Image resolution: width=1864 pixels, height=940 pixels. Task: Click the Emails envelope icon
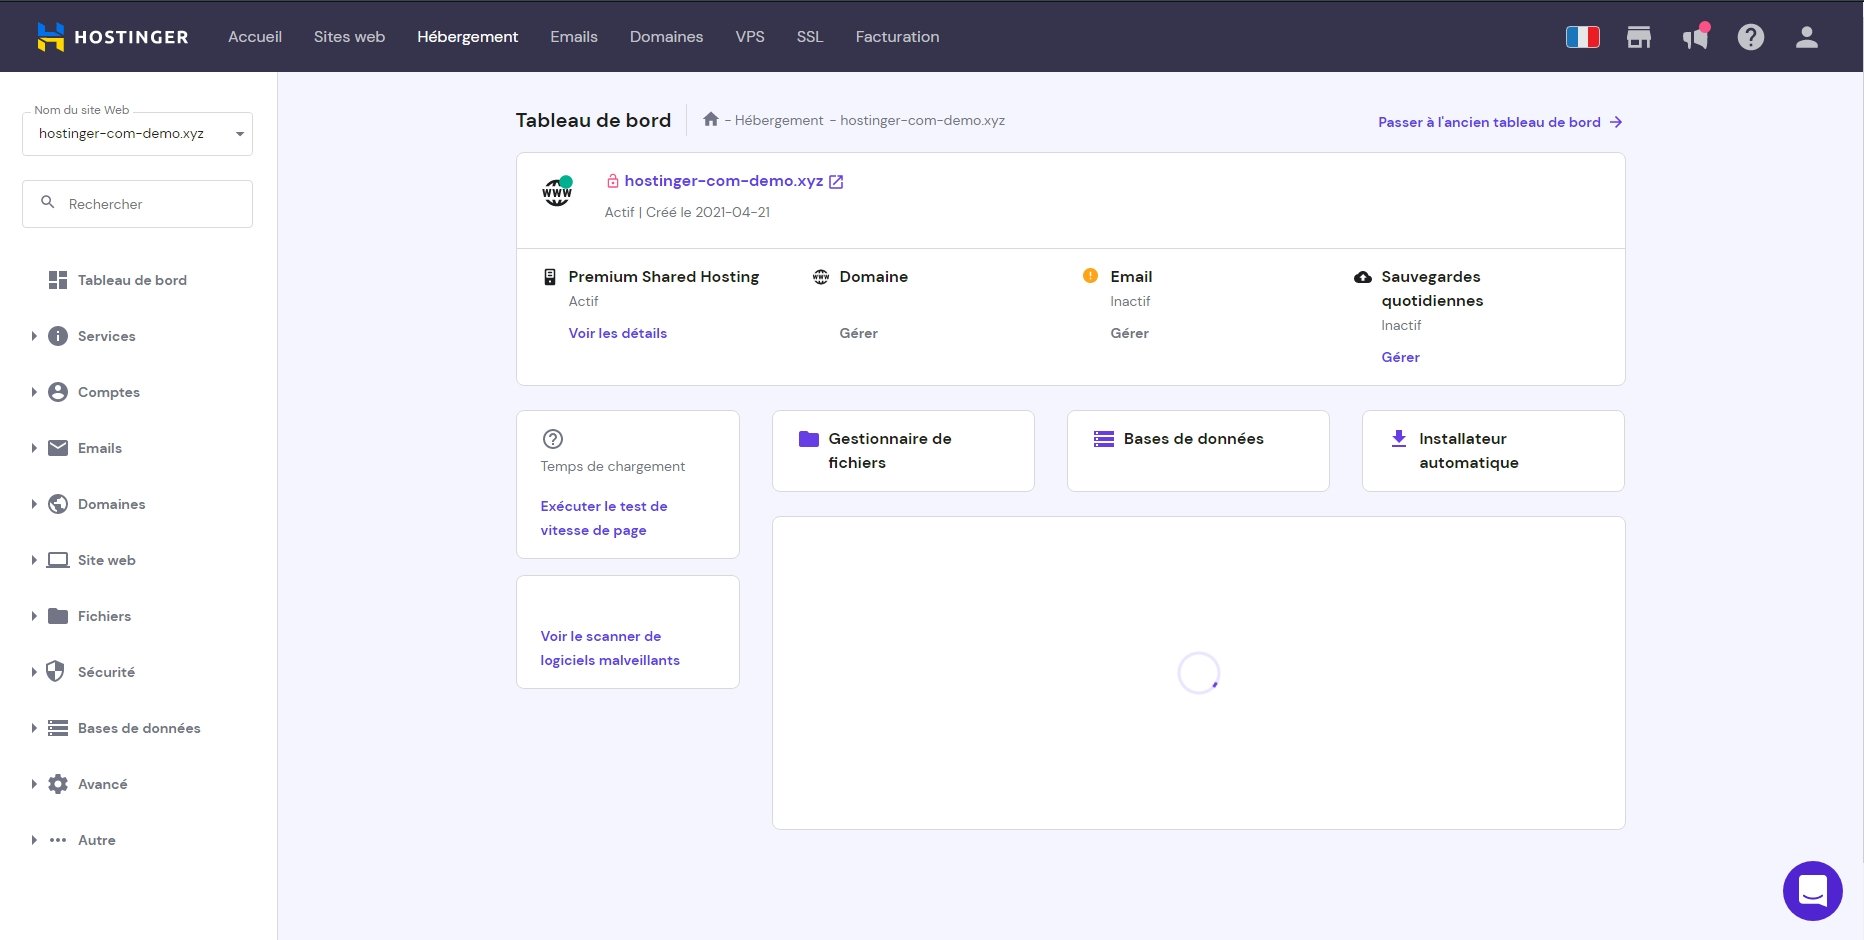58,448
